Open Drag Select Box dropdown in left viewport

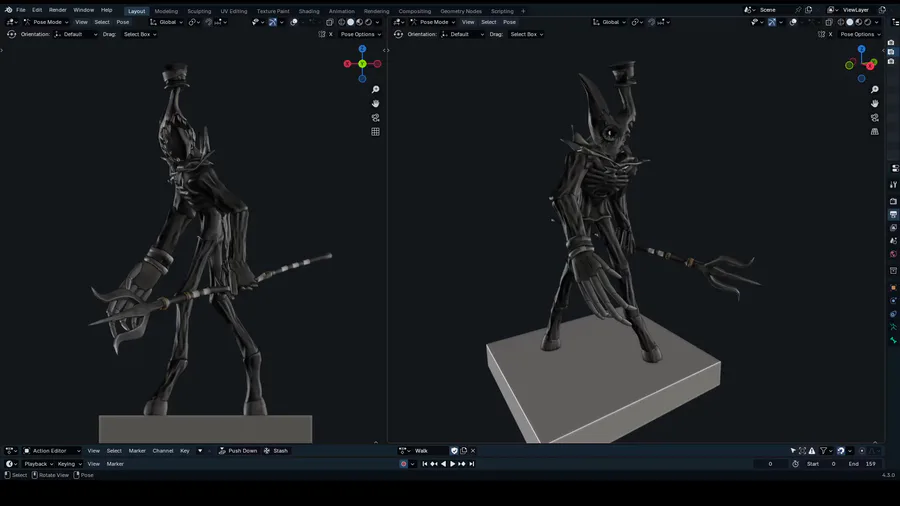pyautogui.click(x=139, y=34)
